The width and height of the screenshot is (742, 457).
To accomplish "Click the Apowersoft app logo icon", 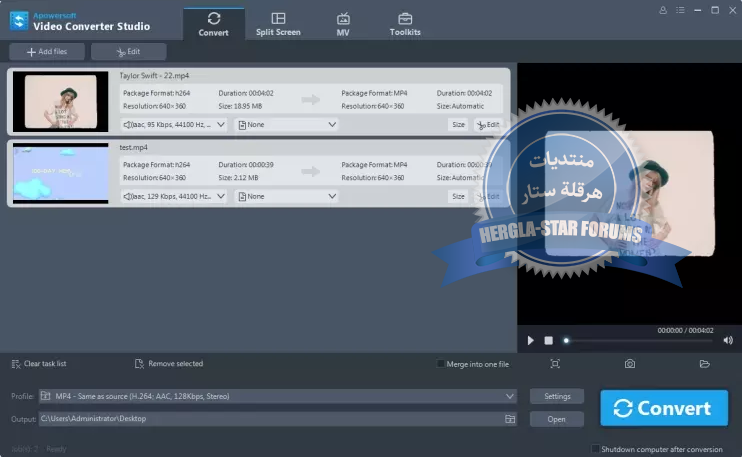I will tap(19, 21).
